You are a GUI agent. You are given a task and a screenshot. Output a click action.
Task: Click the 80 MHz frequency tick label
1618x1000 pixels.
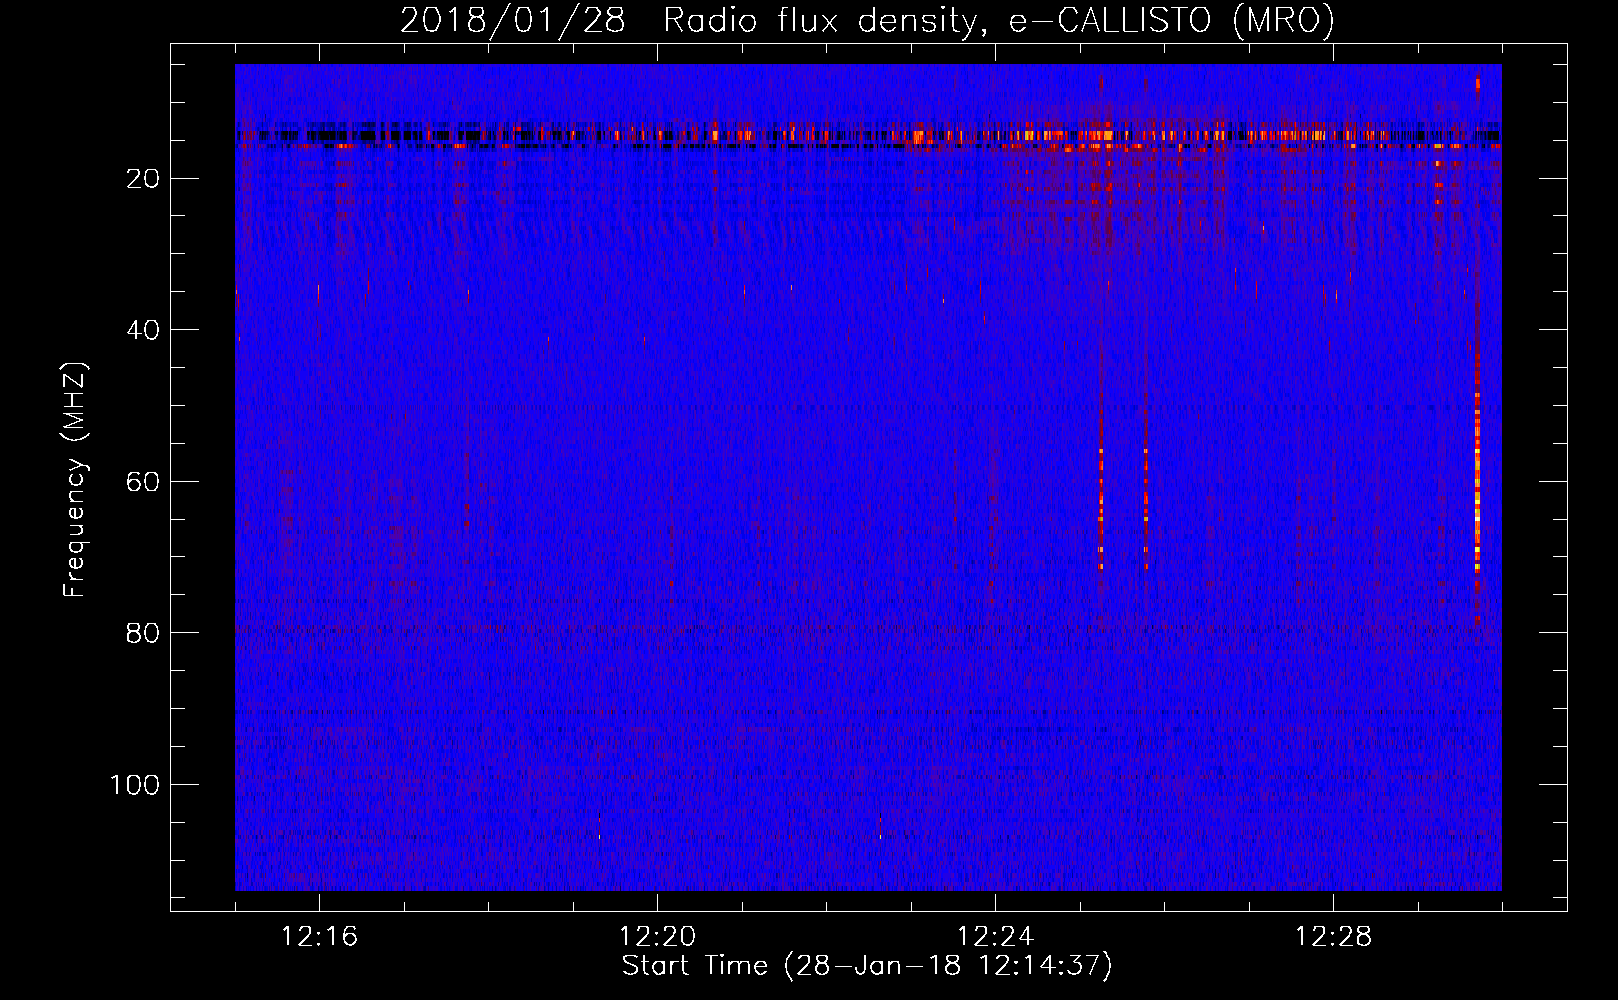point(143,633)
